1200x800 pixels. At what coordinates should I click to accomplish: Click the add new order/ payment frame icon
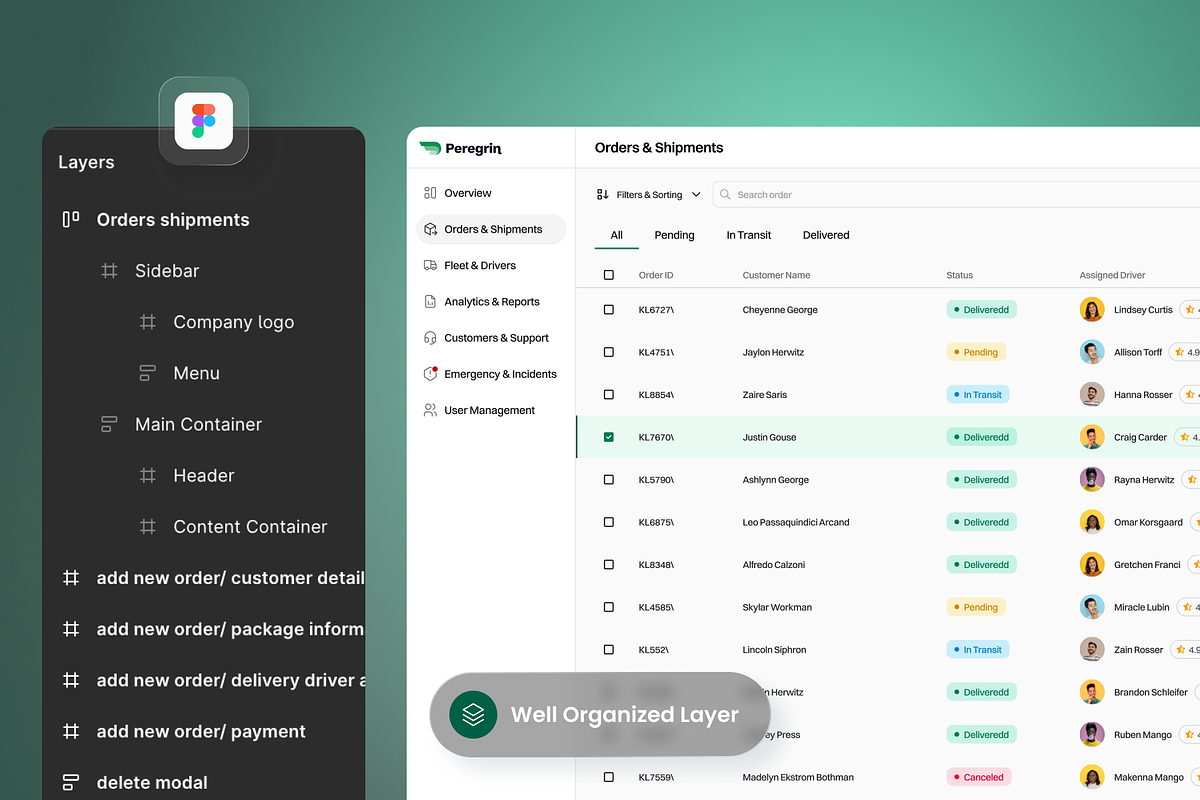[x=71, y=731]
